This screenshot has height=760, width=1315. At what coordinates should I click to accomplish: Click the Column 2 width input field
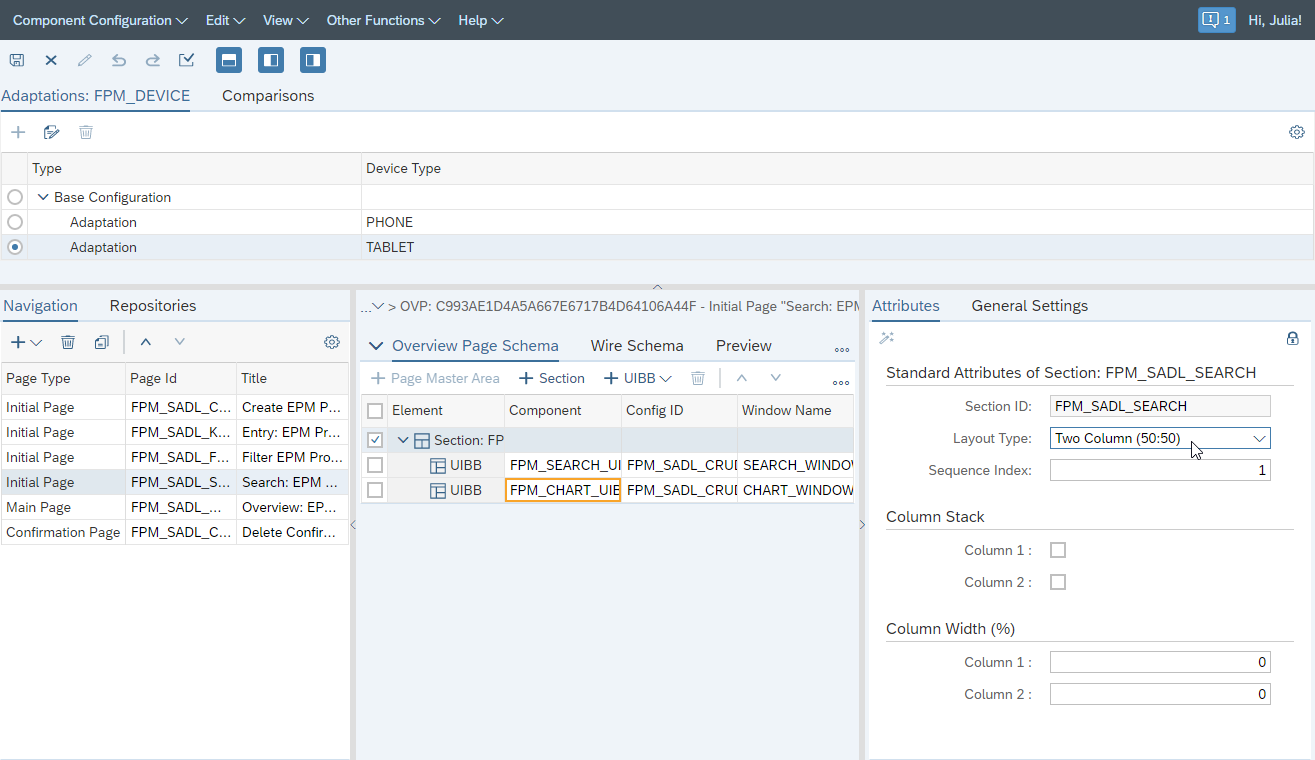(x=1160, y=693)
